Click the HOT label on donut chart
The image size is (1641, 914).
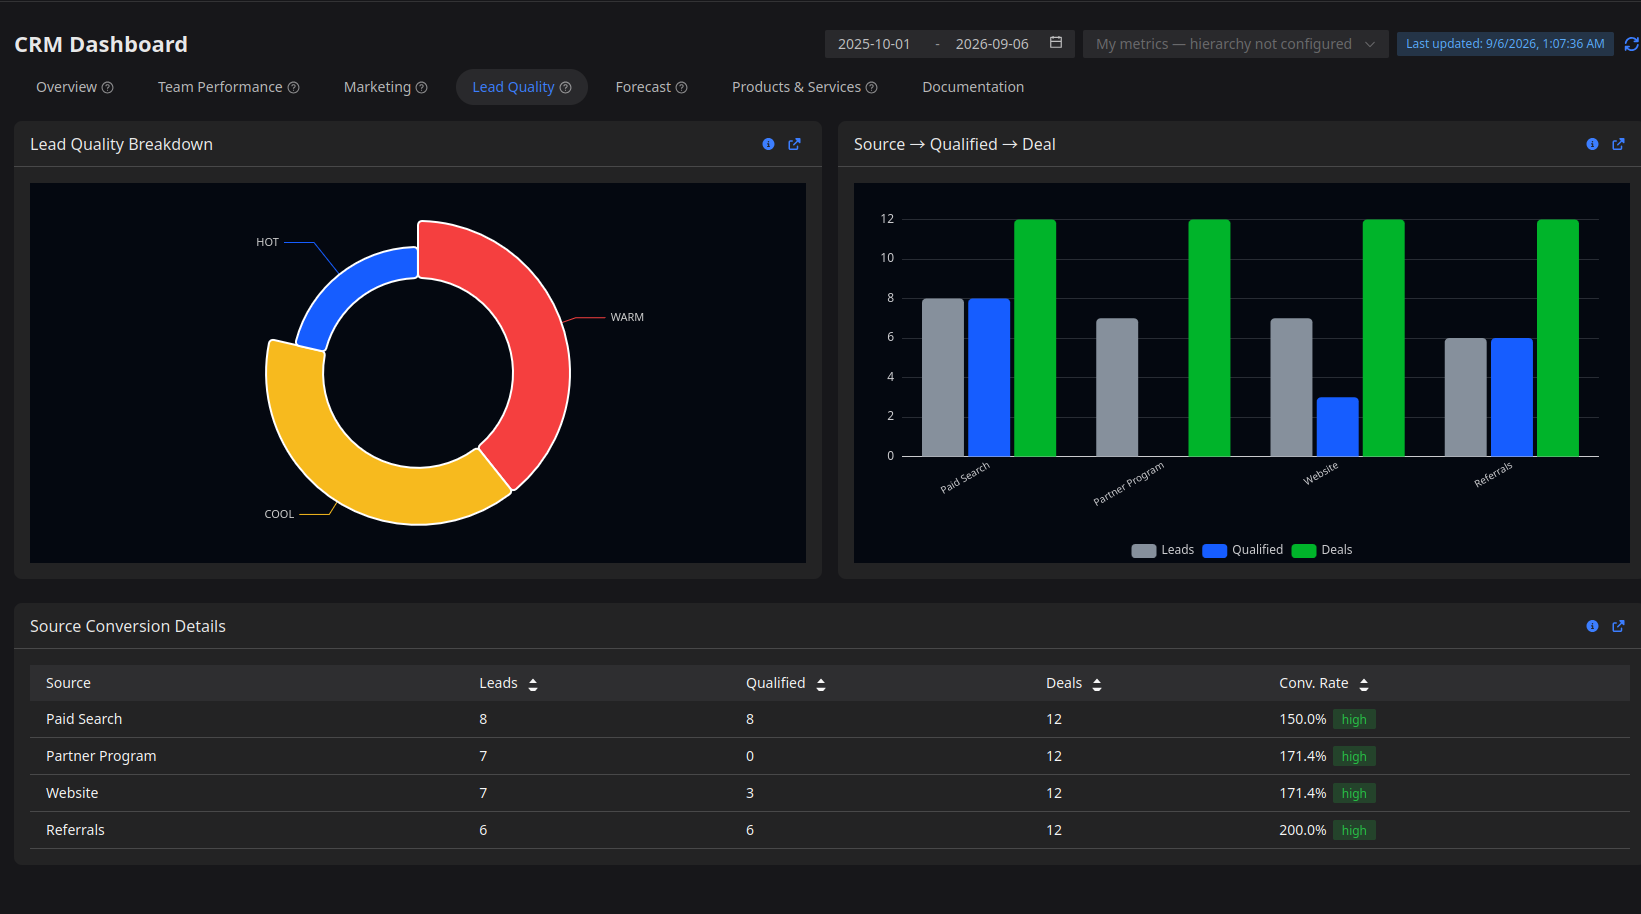click(267, 242)
